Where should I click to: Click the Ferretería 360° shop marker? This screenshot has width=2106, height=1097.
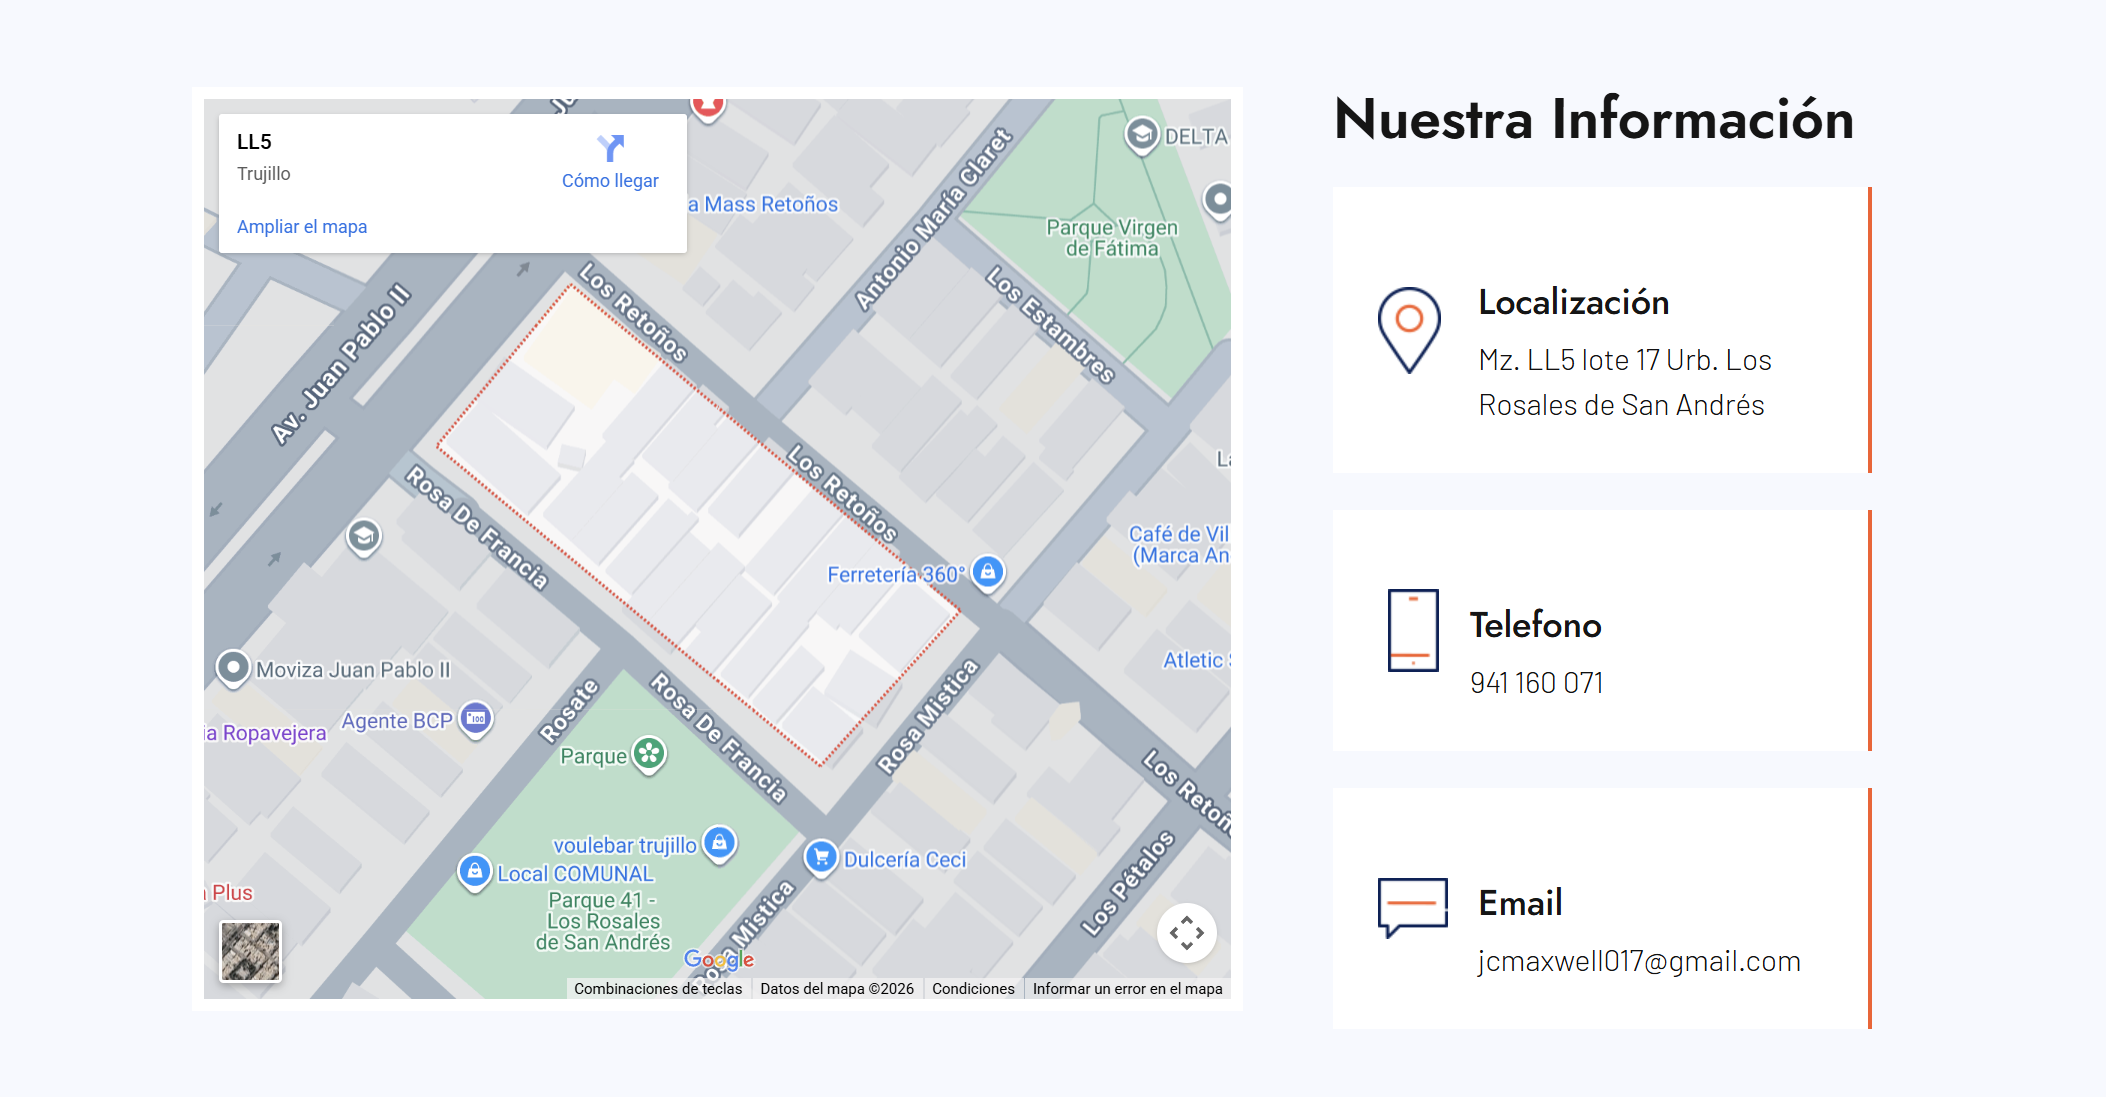pos(988,572)
